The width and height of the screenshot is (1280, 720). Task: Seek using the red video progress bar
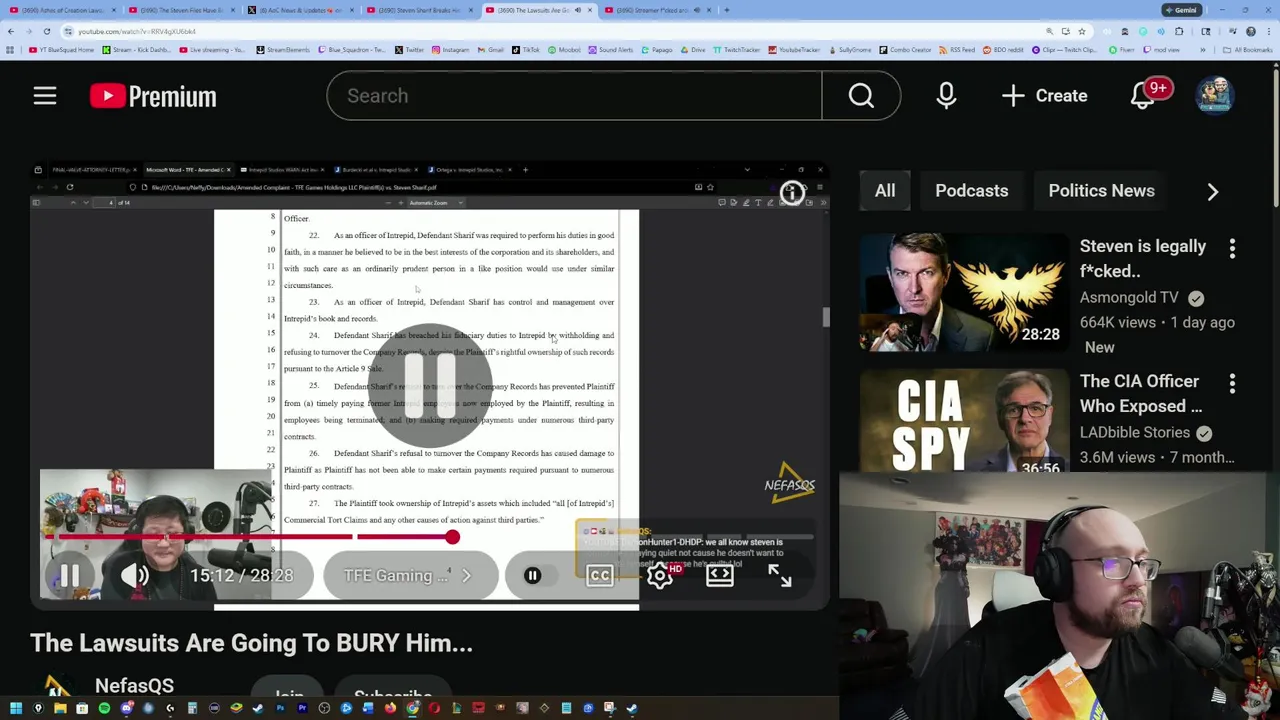point(430,537)
